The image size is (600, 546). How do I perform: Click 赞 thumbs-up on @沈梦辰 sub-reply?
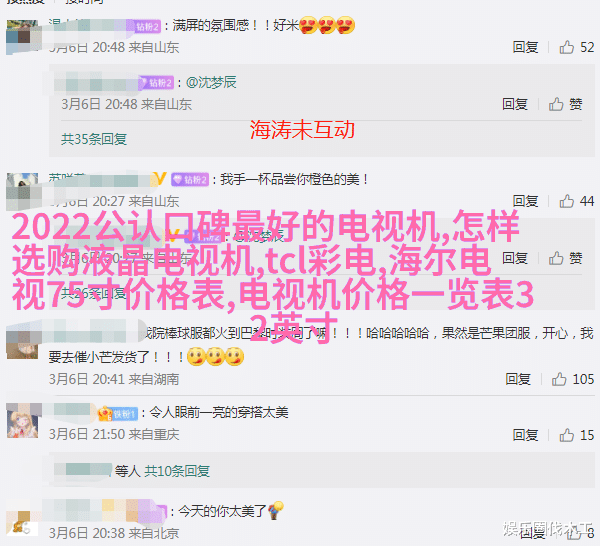566,104
